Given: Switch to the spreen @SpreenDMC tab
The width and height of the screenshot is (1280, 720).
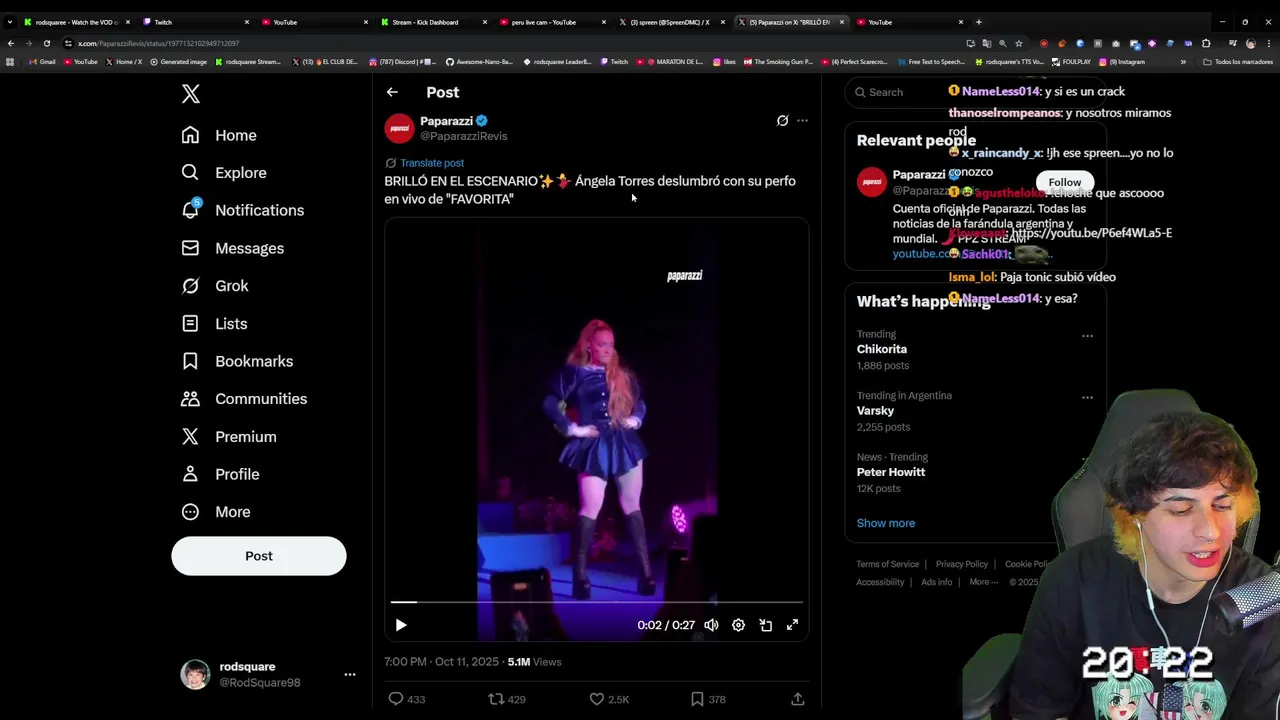Looking at the screenshot, I should [670, 22].
